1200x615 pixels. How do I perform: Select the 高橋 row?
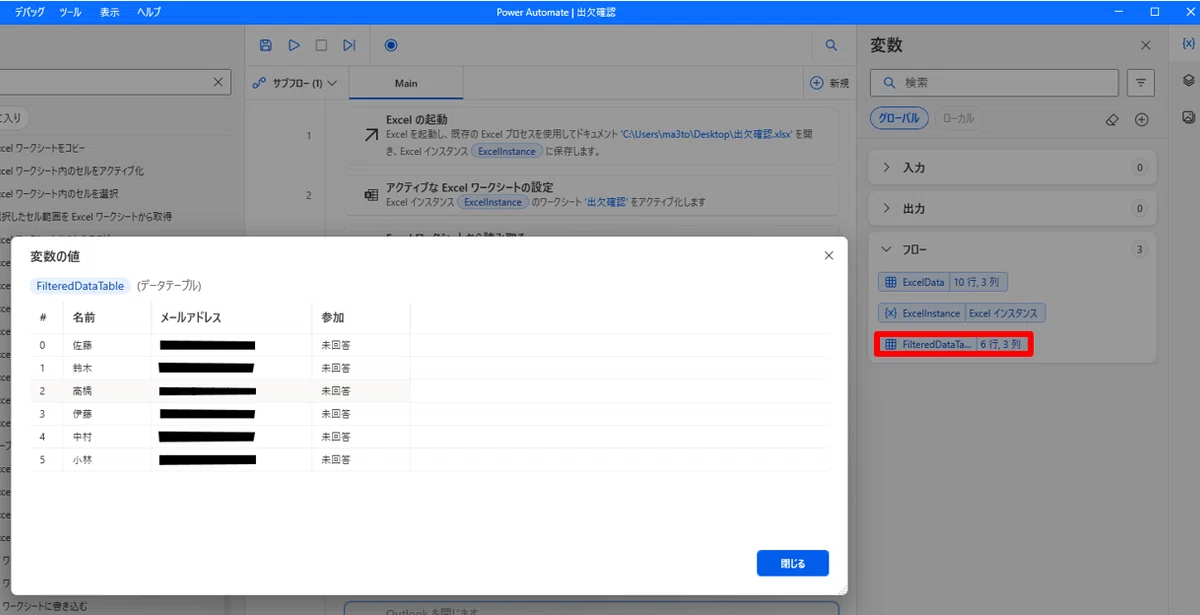pos(430,391)
